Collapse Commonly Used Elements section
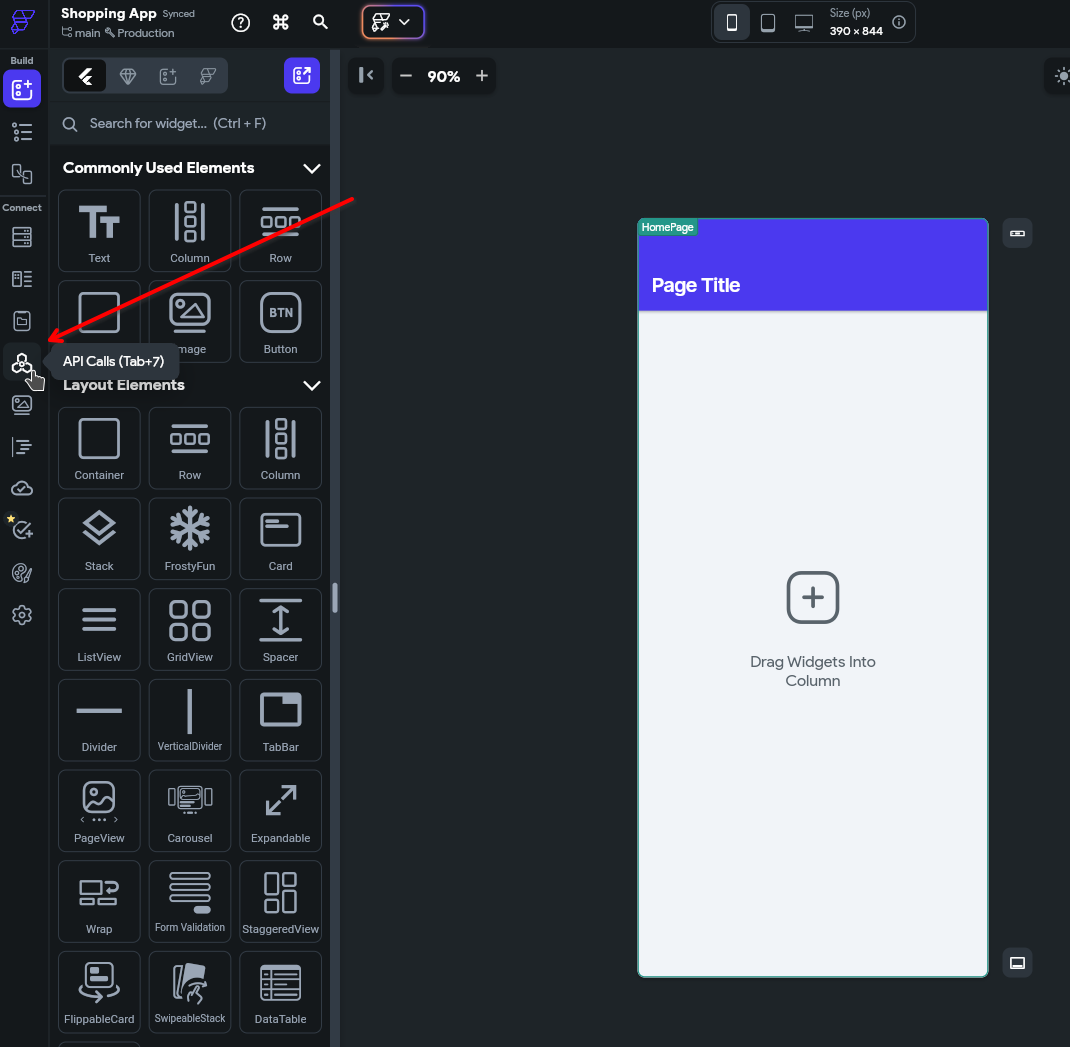1070x1047 pixels. point(312,169)
